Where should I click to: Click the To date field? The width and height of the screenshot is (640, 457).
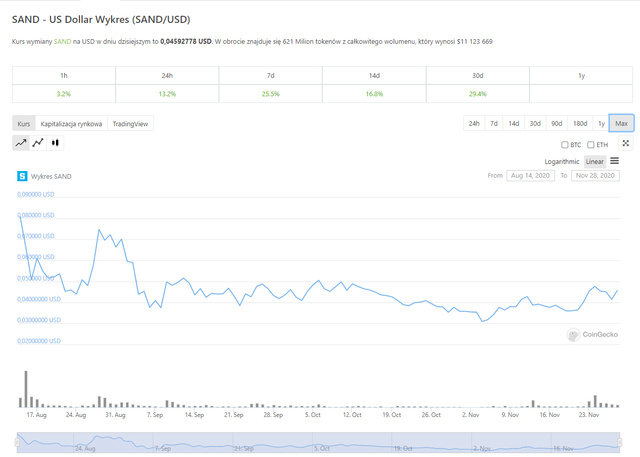(595, 175)
